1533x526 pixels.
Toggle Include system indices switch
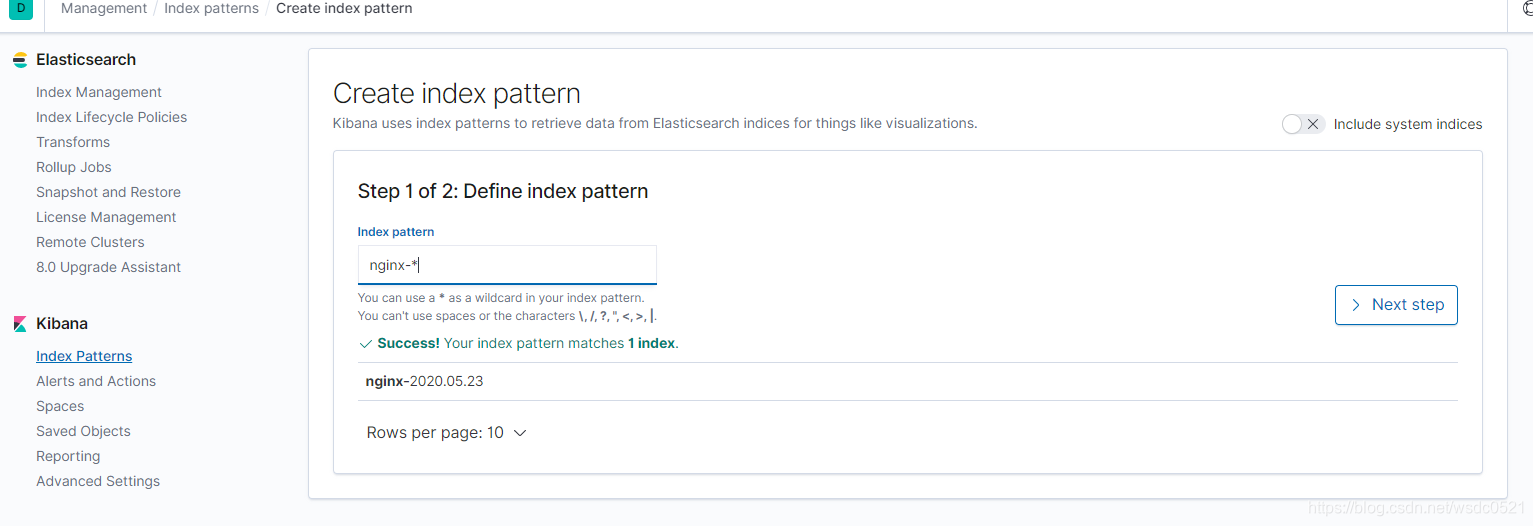pyautogui.click(x=1303, y=124)
